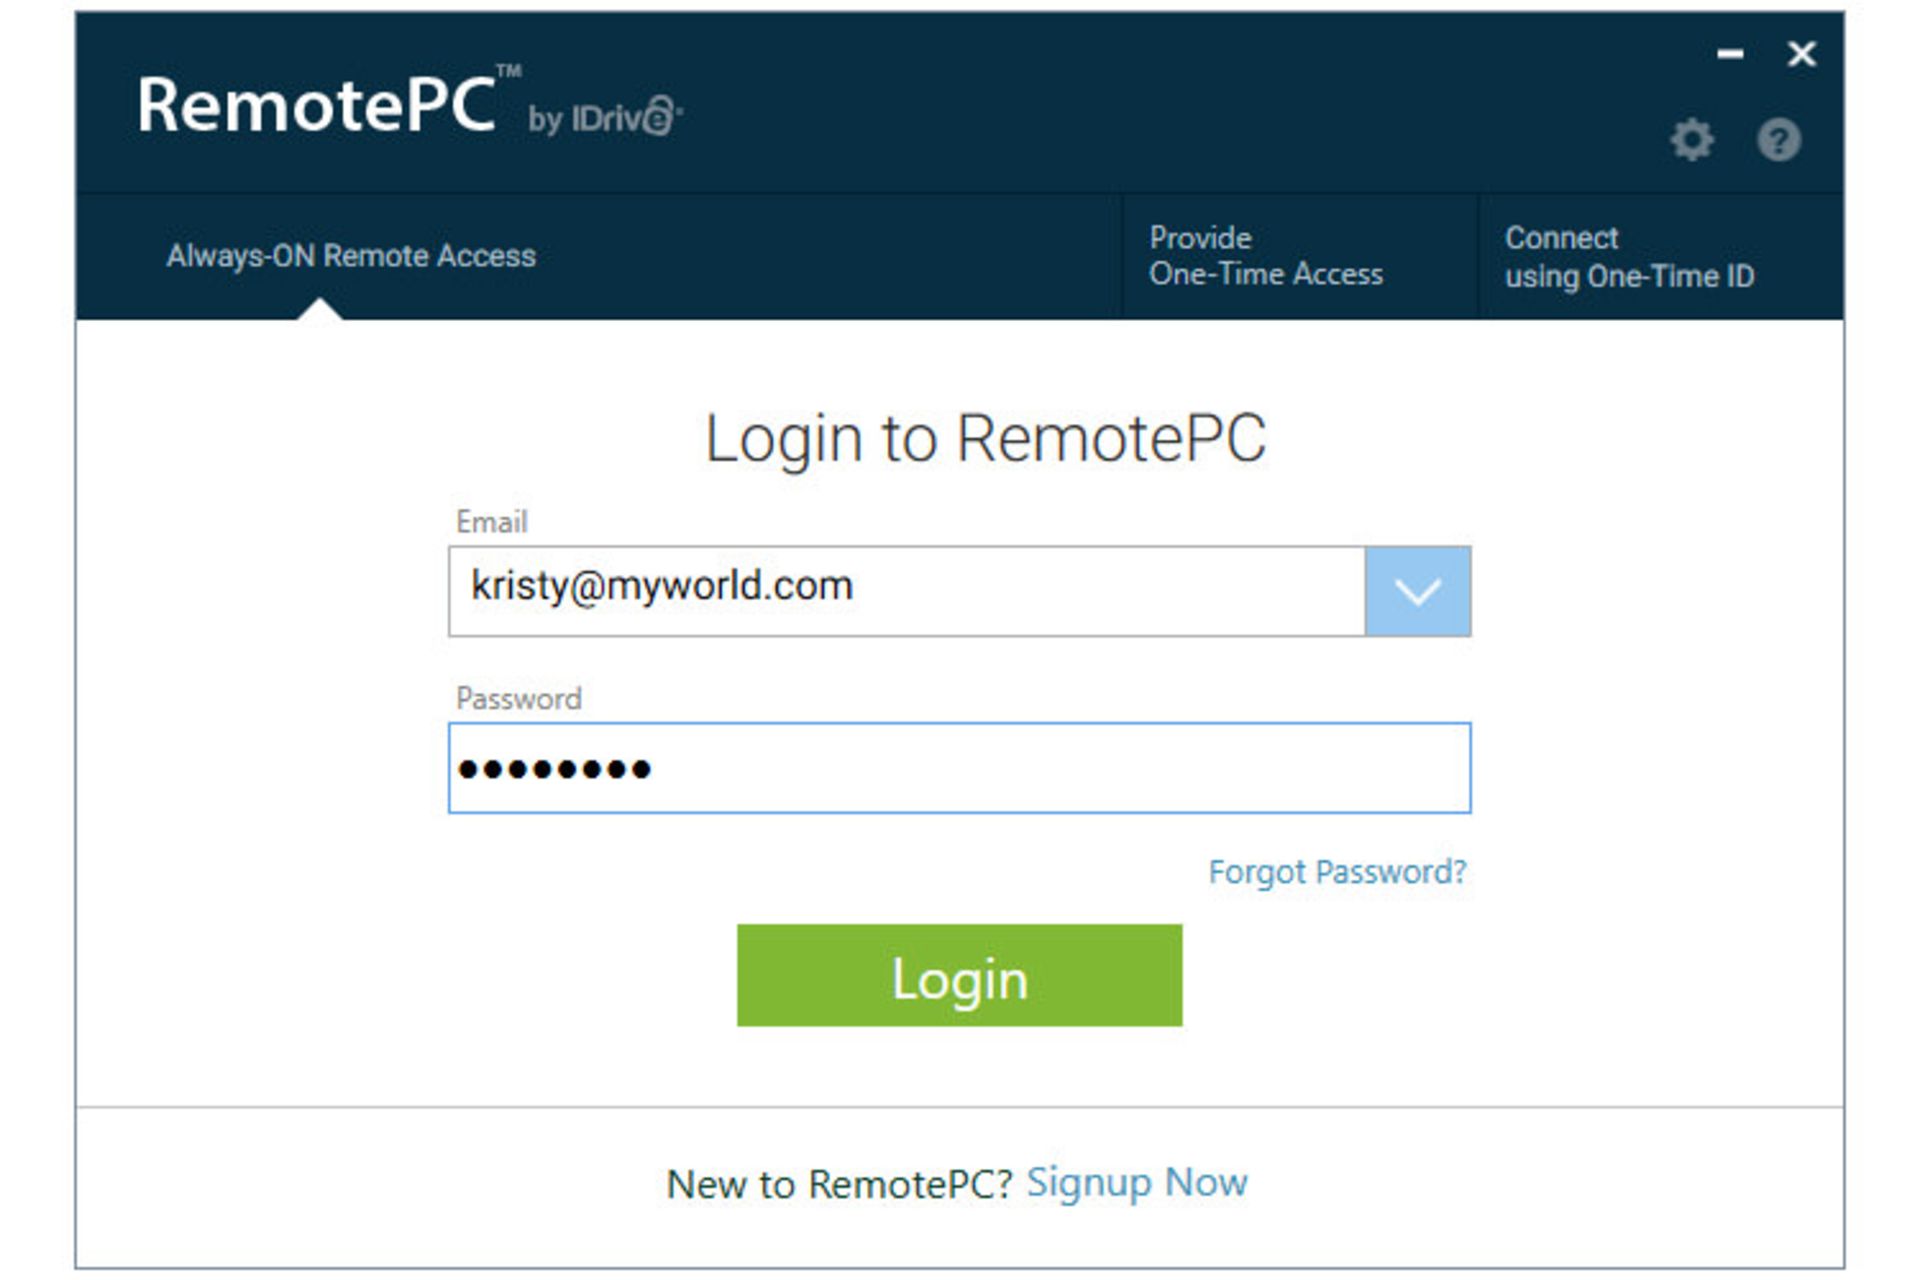Image resolution: width=1920 pixels, height=1280 pixels.
Task: Click the Email field label
Action: pos(491,522)
